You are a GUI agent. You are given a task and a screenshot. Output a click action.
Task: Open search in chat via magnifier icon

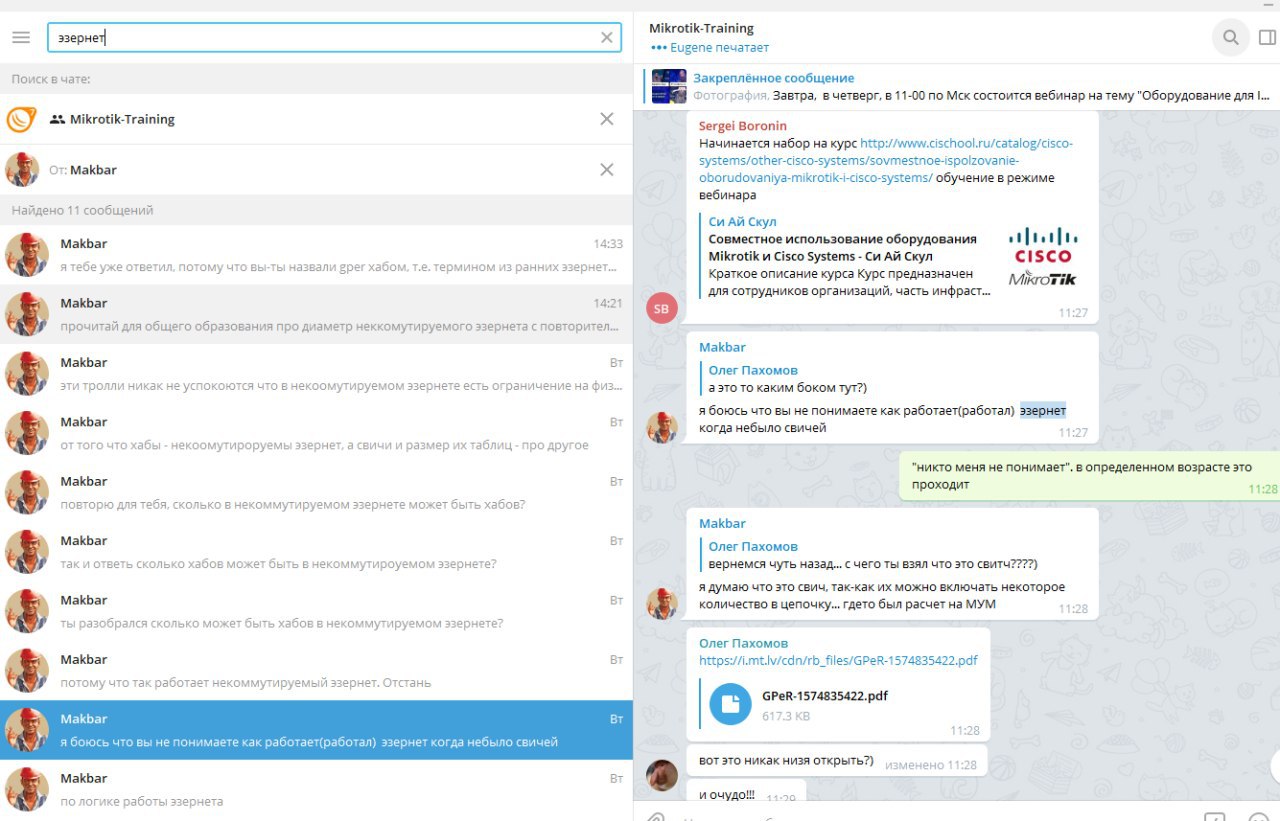point(1231,38)
